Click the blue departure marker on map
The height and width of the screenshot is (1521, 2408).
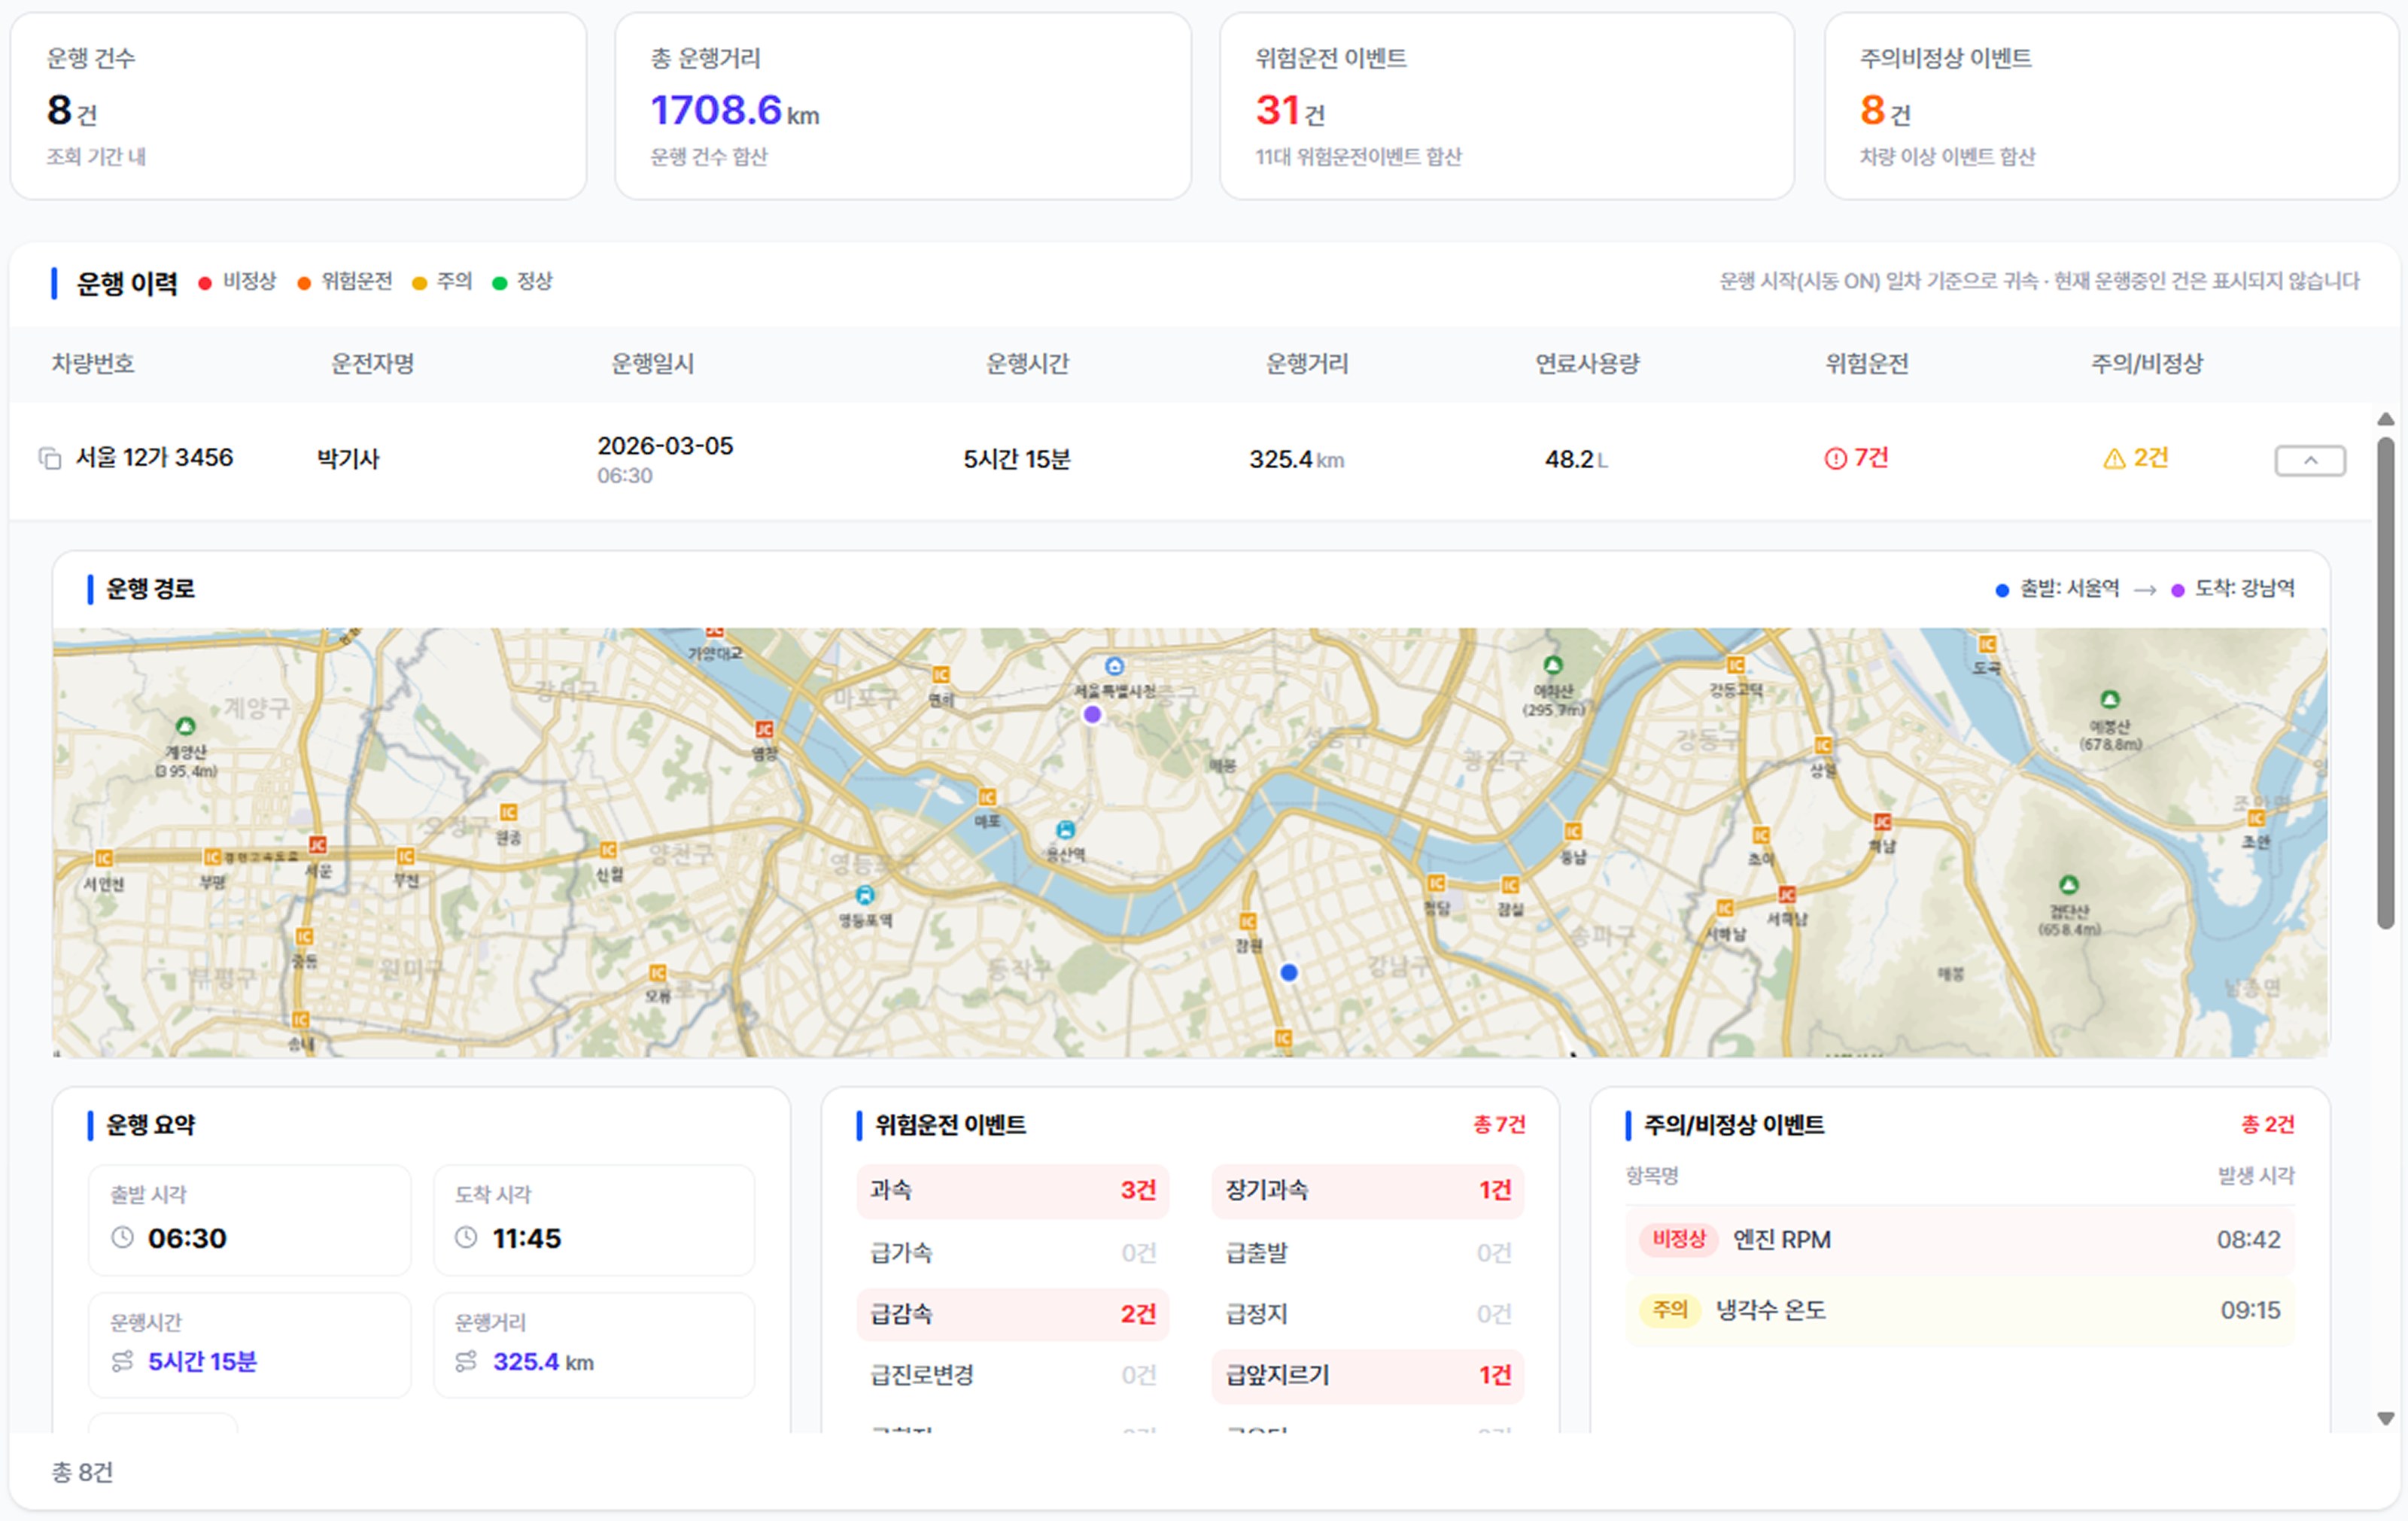pos(1289,972)
